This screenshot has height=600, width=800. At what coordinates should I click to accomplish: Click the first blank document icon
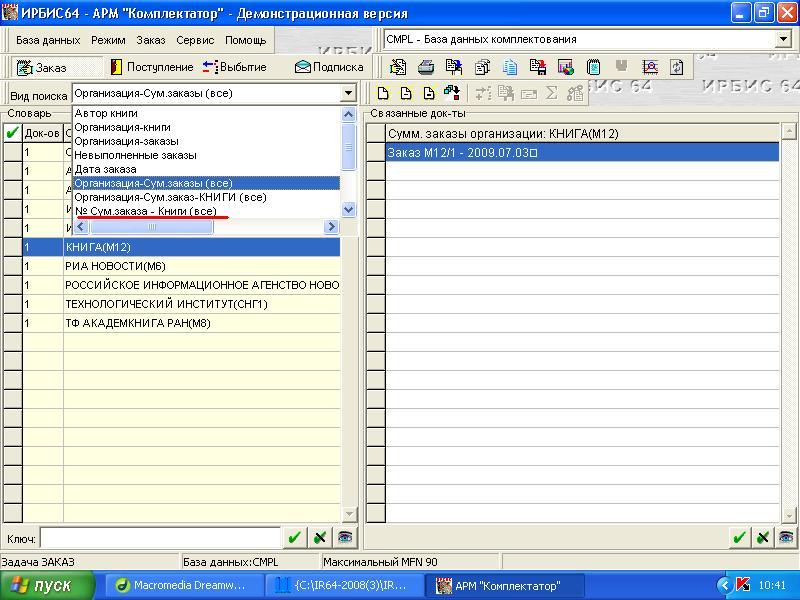click(x=383, y=93)
